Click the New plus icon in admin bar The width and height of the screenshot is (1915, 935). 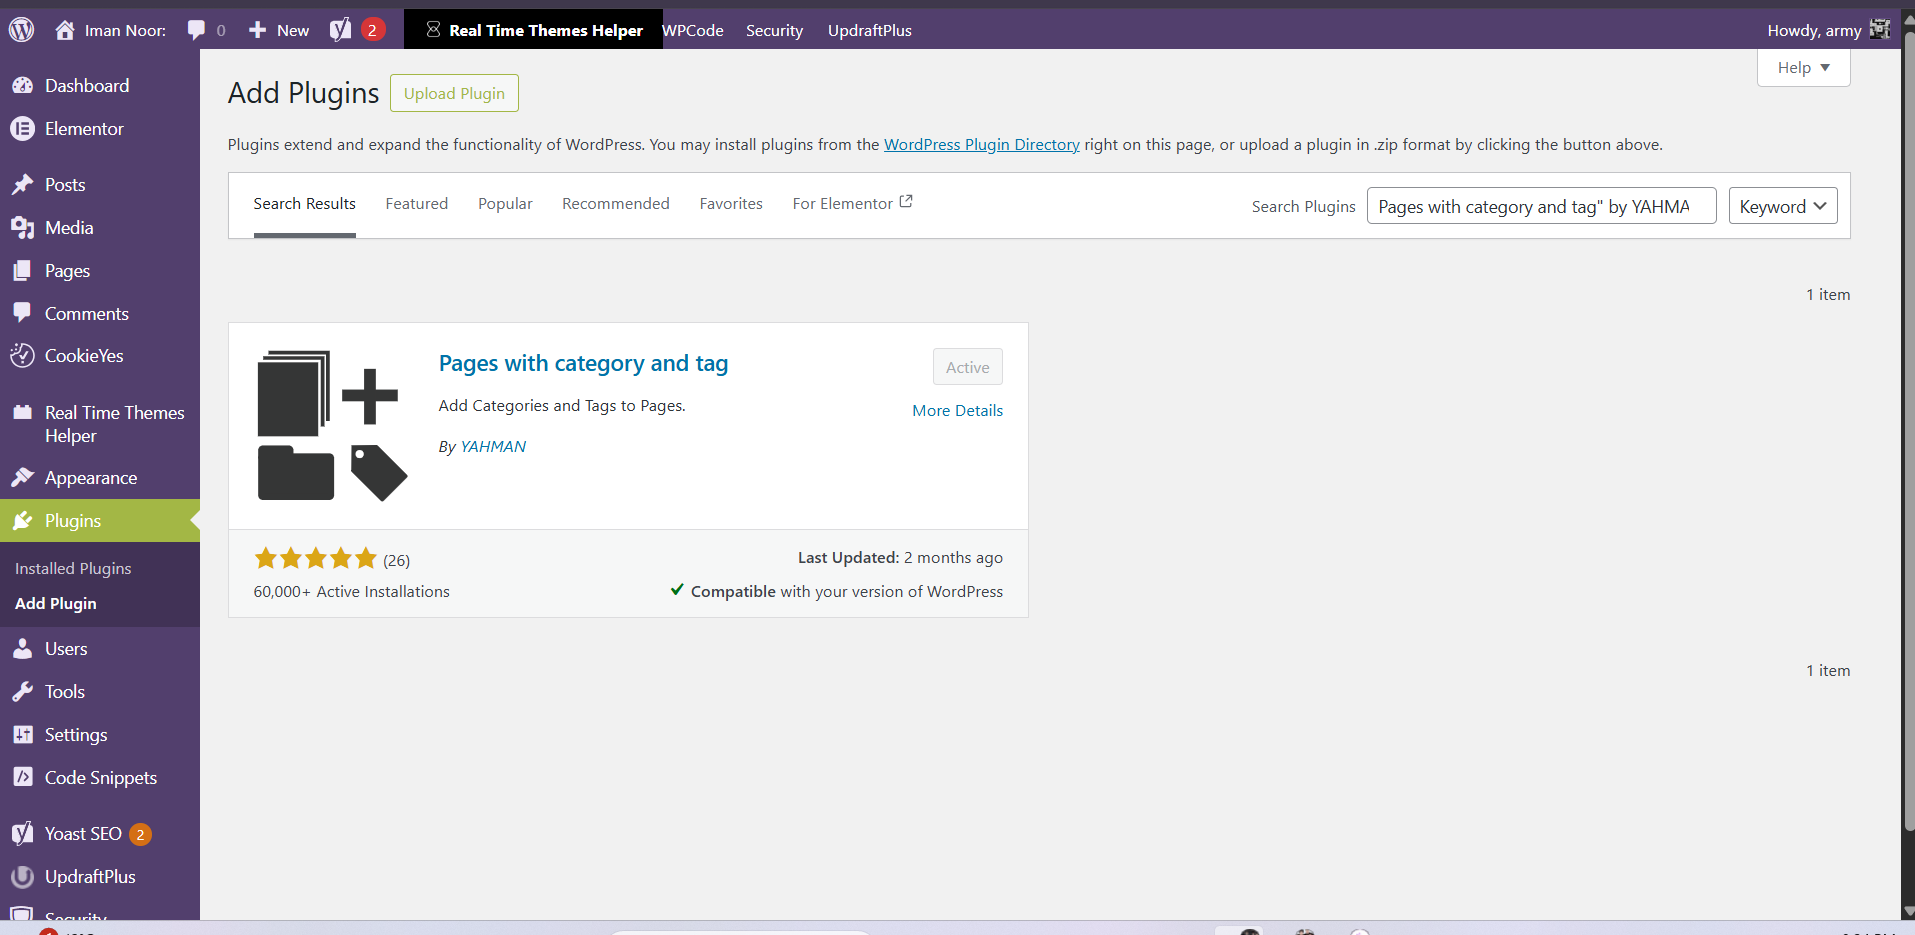click(x=257, y=30)
